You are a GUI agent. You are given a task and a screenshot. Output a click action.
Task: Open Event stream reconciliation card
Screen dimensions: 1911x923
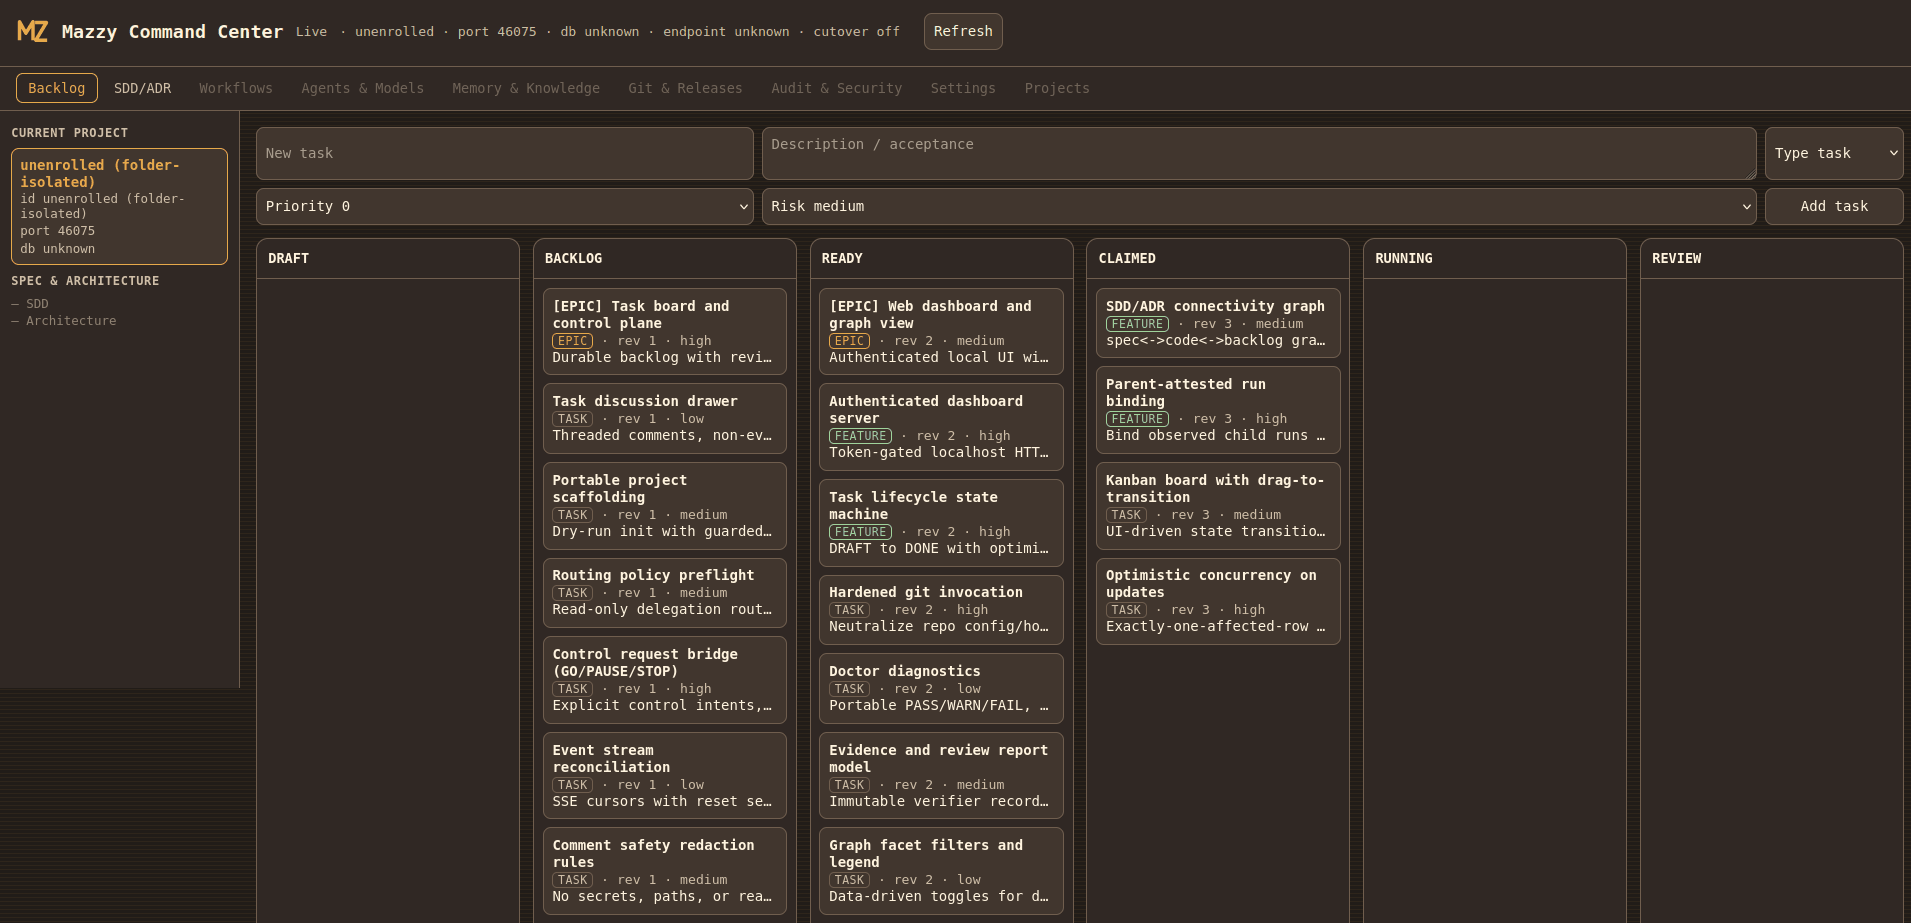(664, 775)
